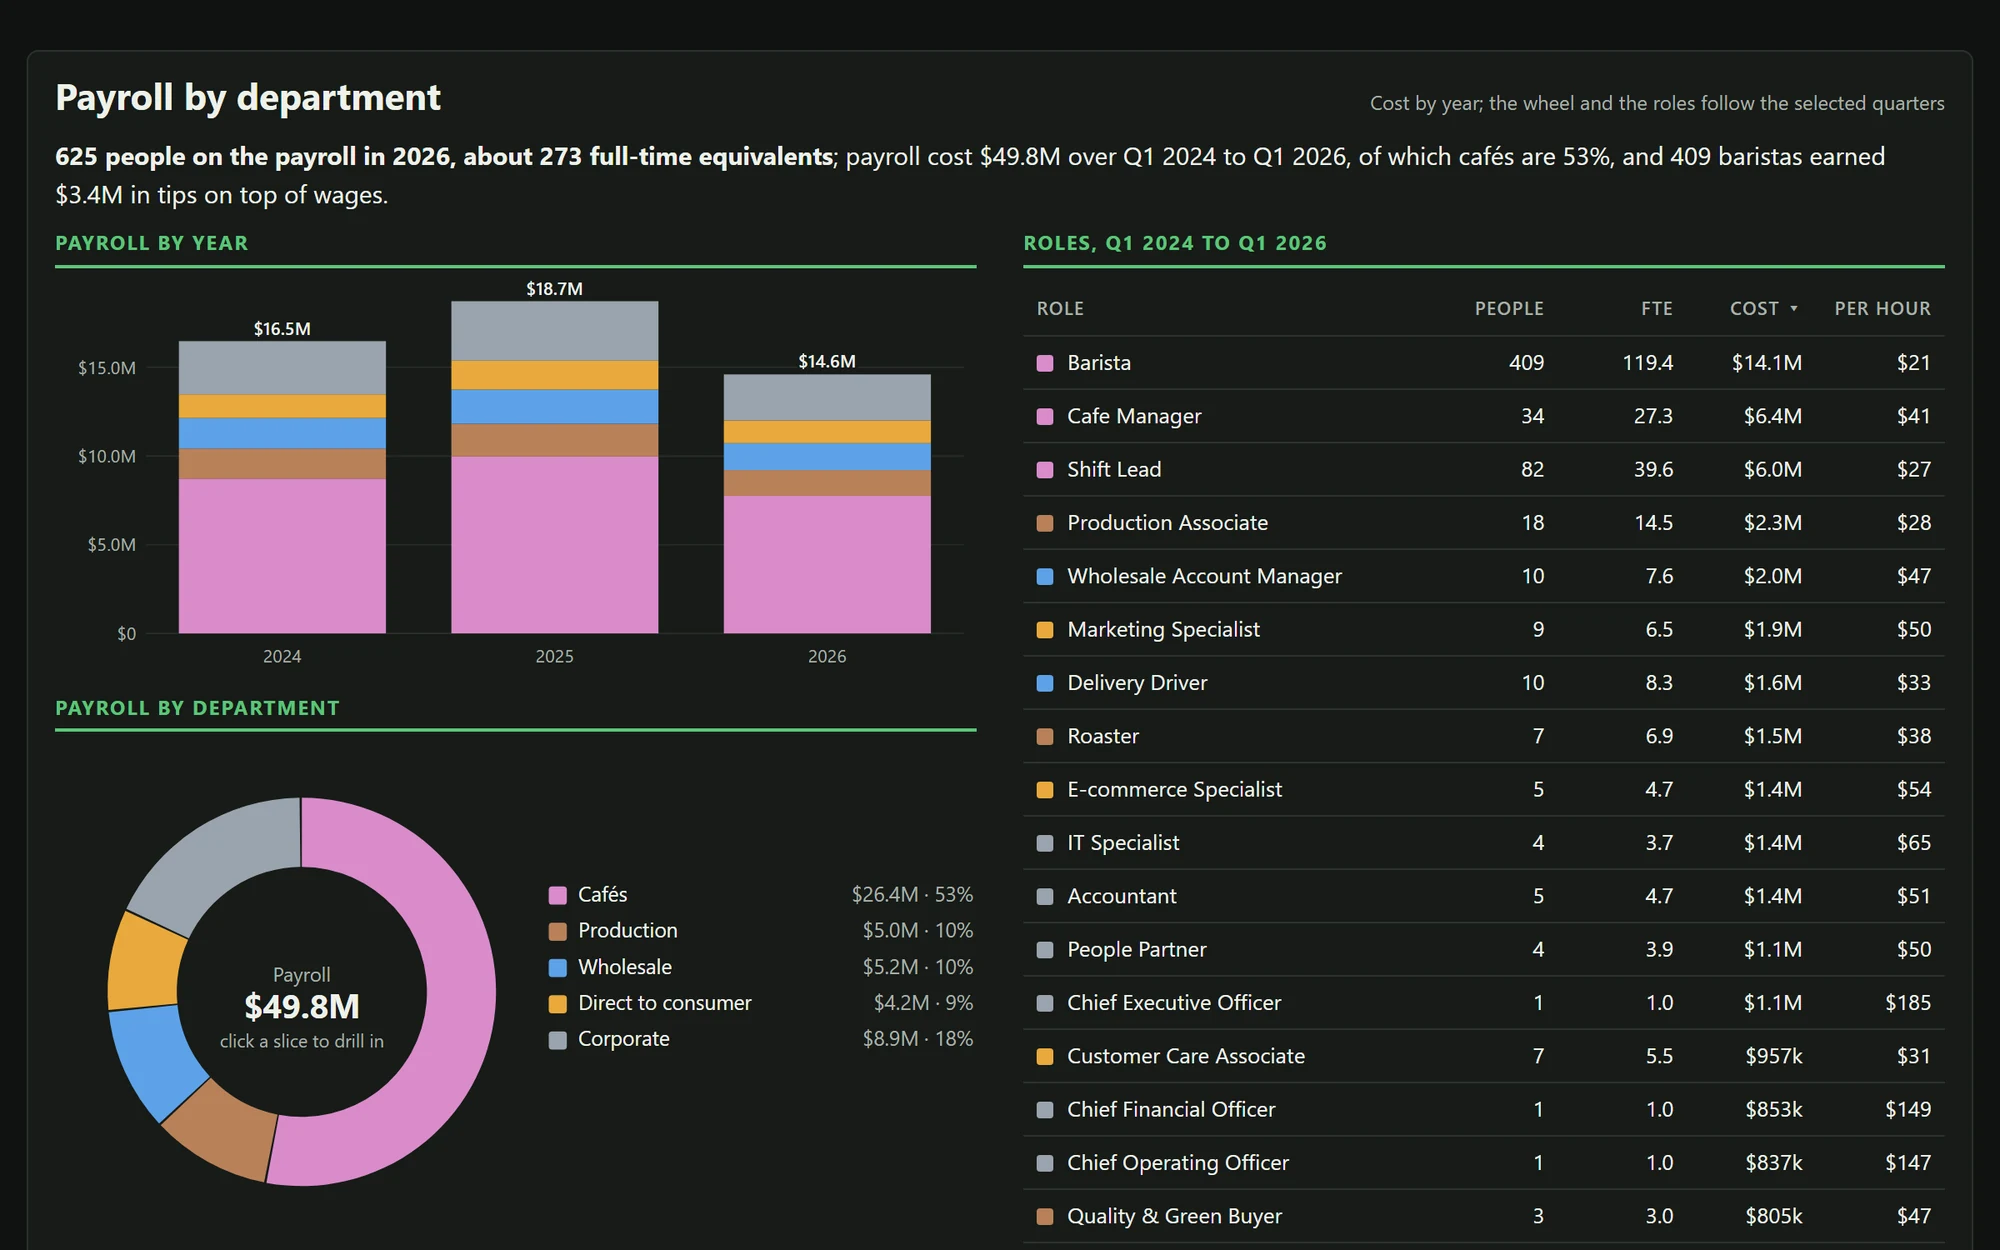Sort table by PEOPLE column header
2000x1250 pixels.
[x=1509, y=309]
